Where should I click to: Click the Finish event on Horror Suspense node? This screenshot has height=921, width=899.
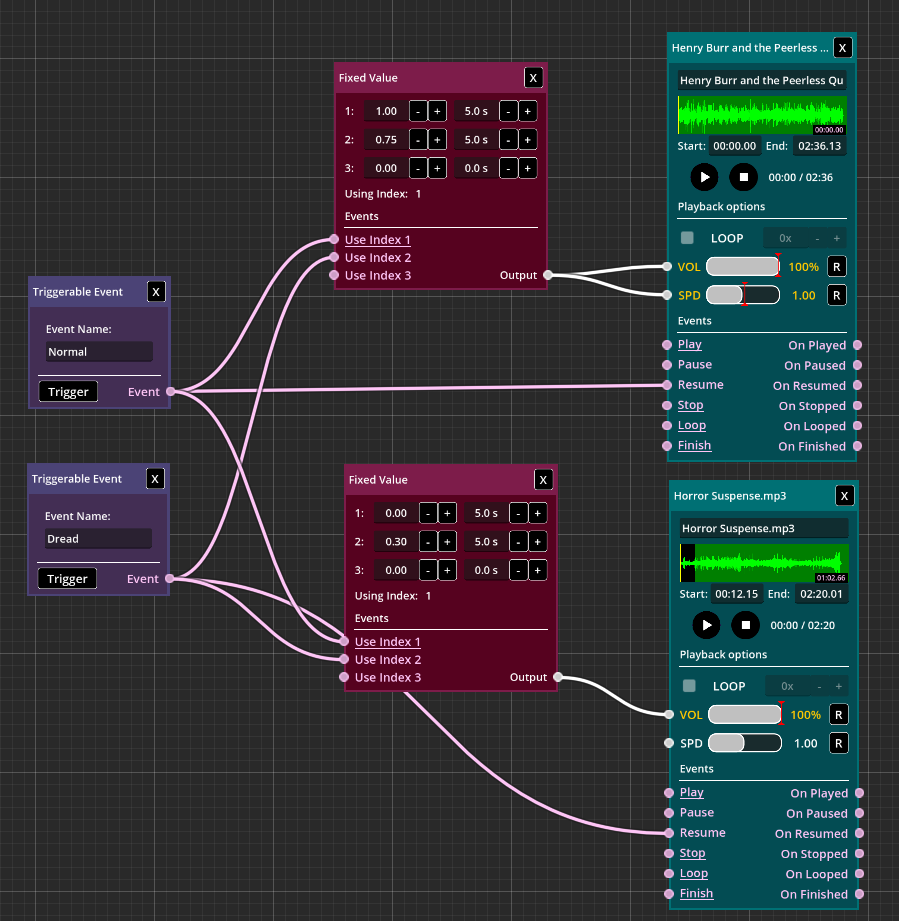(x=696, y=893)
